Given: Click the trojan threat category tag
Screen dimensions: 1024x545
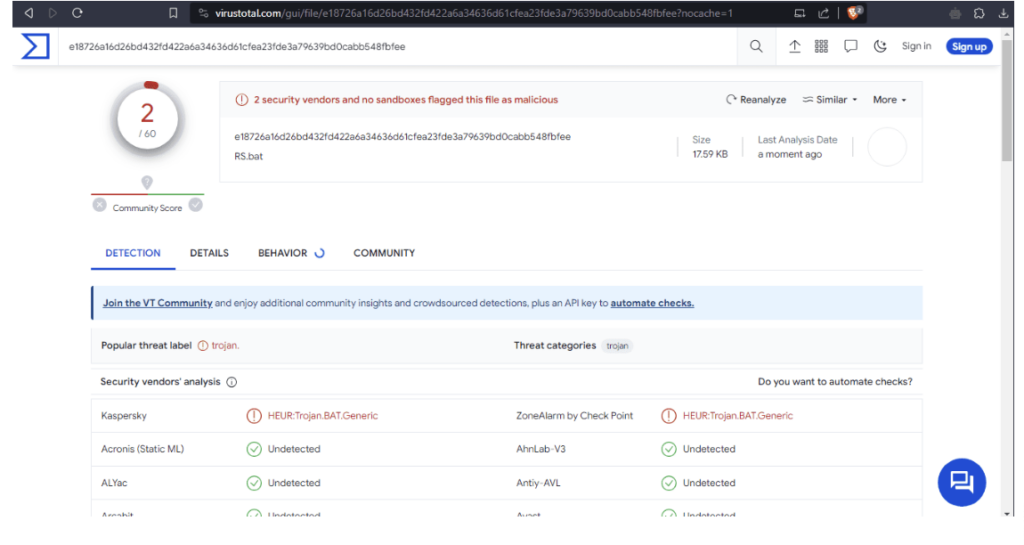Looking at the screenshot, I should (617, 346).
